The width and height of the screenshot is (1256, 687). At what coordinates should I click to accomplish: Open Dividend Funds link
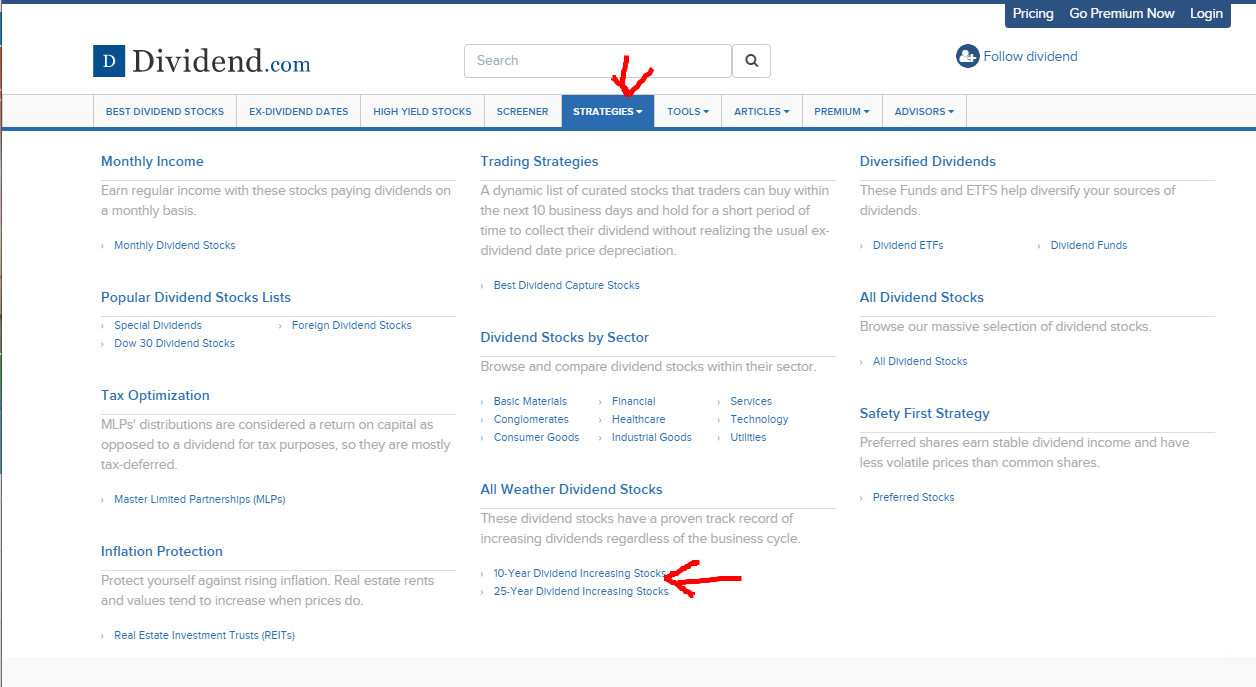(x=1089, y=245)
